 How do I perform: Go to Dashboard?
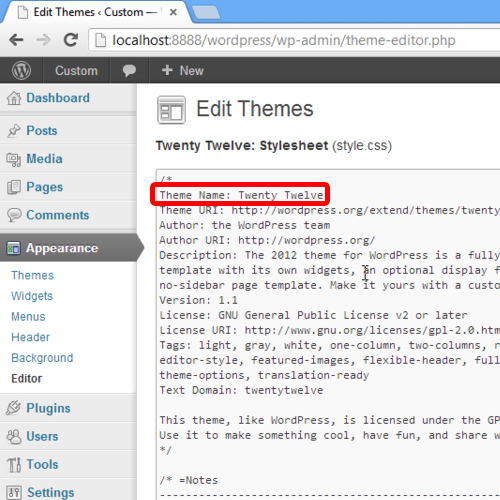pos(58,98)
